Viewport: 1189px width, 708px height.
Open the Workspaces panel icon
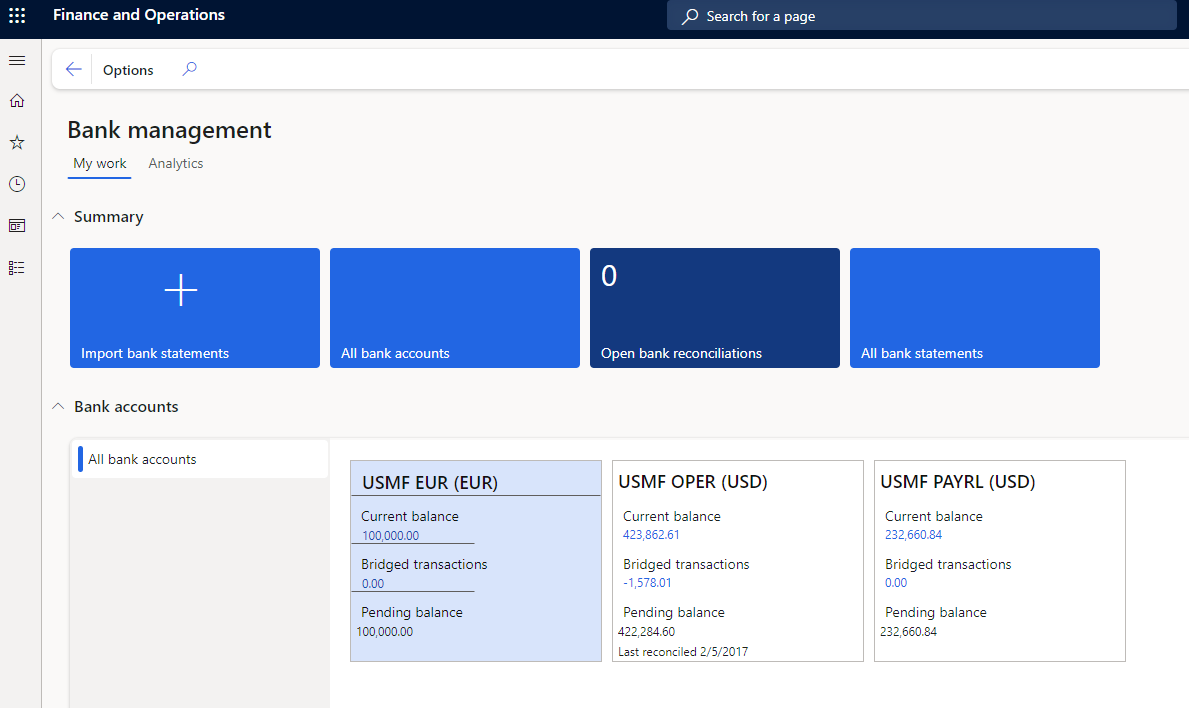click(16, 225)
